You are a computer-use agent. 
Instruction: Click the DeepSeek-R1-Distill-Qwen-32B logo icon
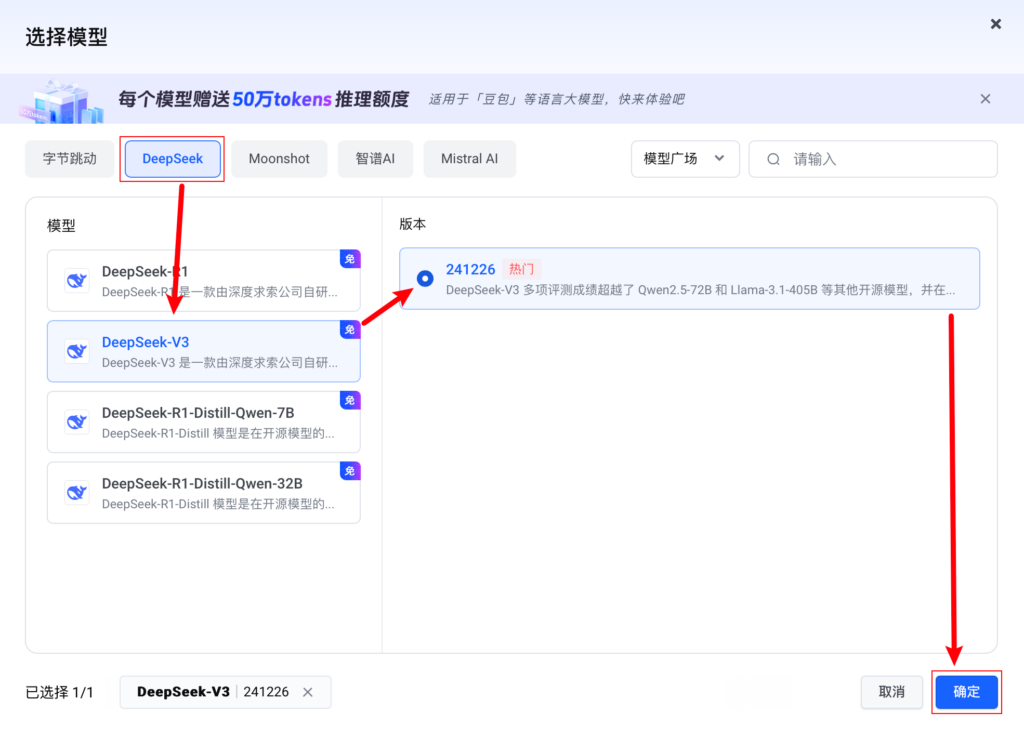pos(77,492)
